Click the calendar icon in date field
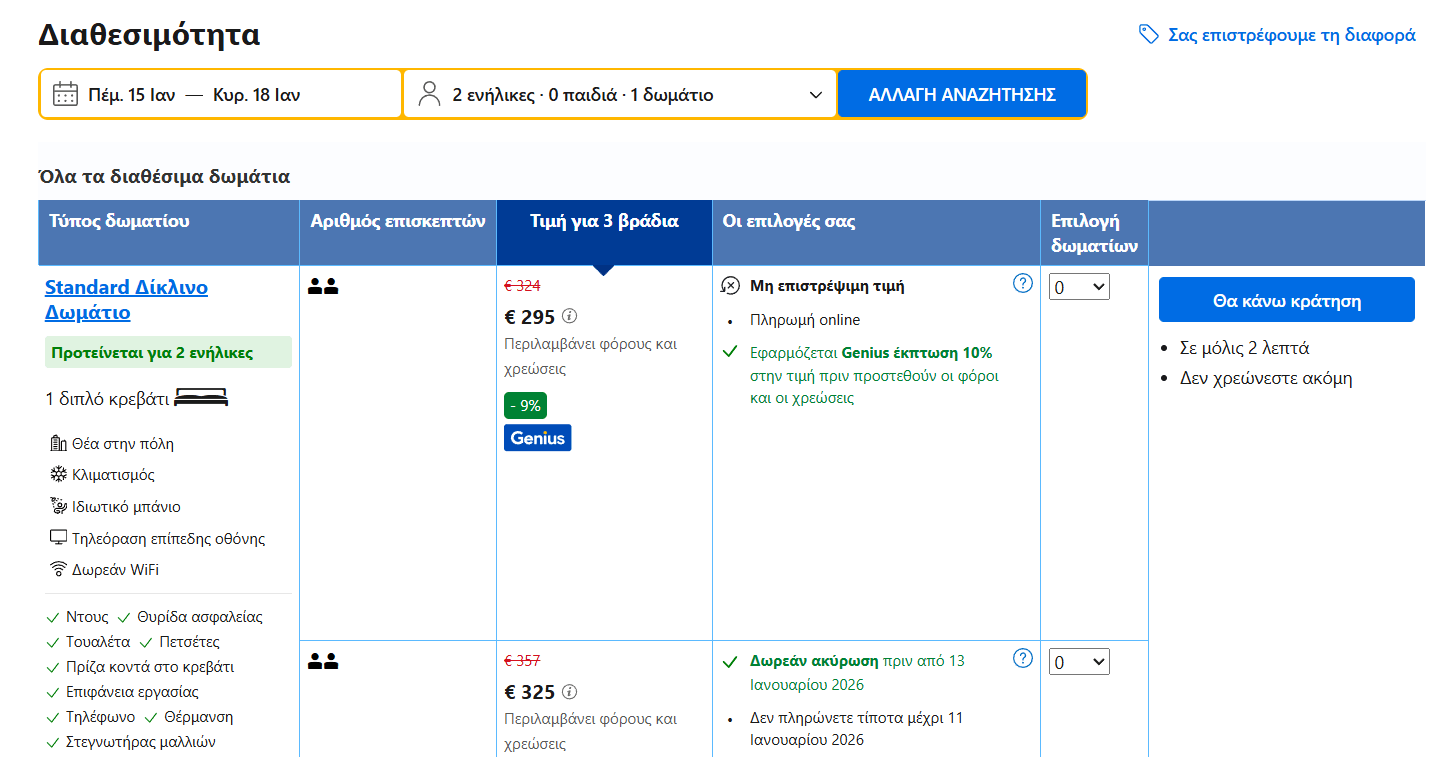Viewport: 1441px width, 757px height. point(65,95)
